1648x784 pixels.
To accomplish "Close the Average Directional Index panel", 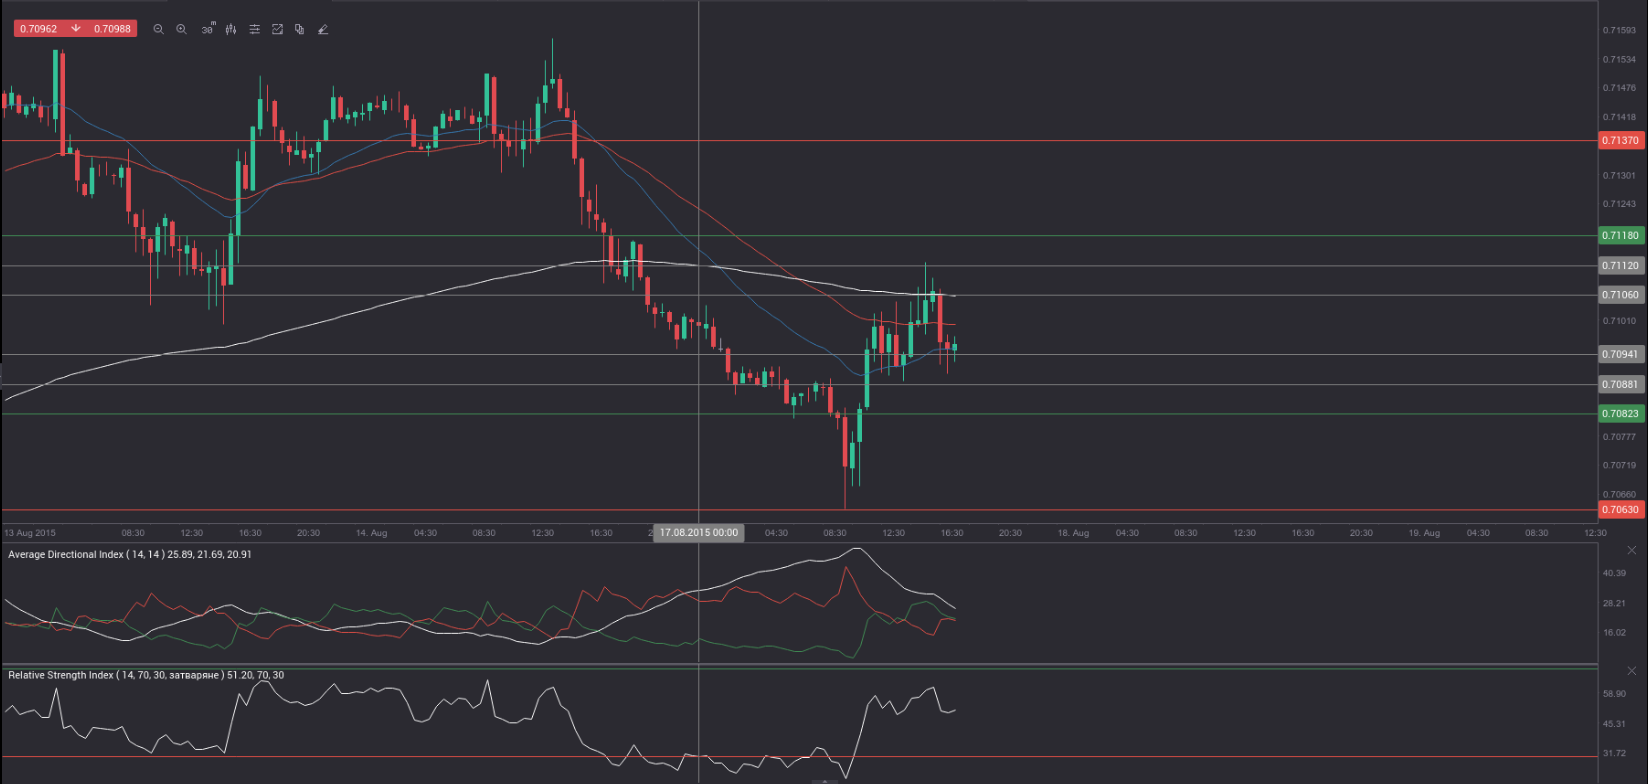I will [1632, 551].
